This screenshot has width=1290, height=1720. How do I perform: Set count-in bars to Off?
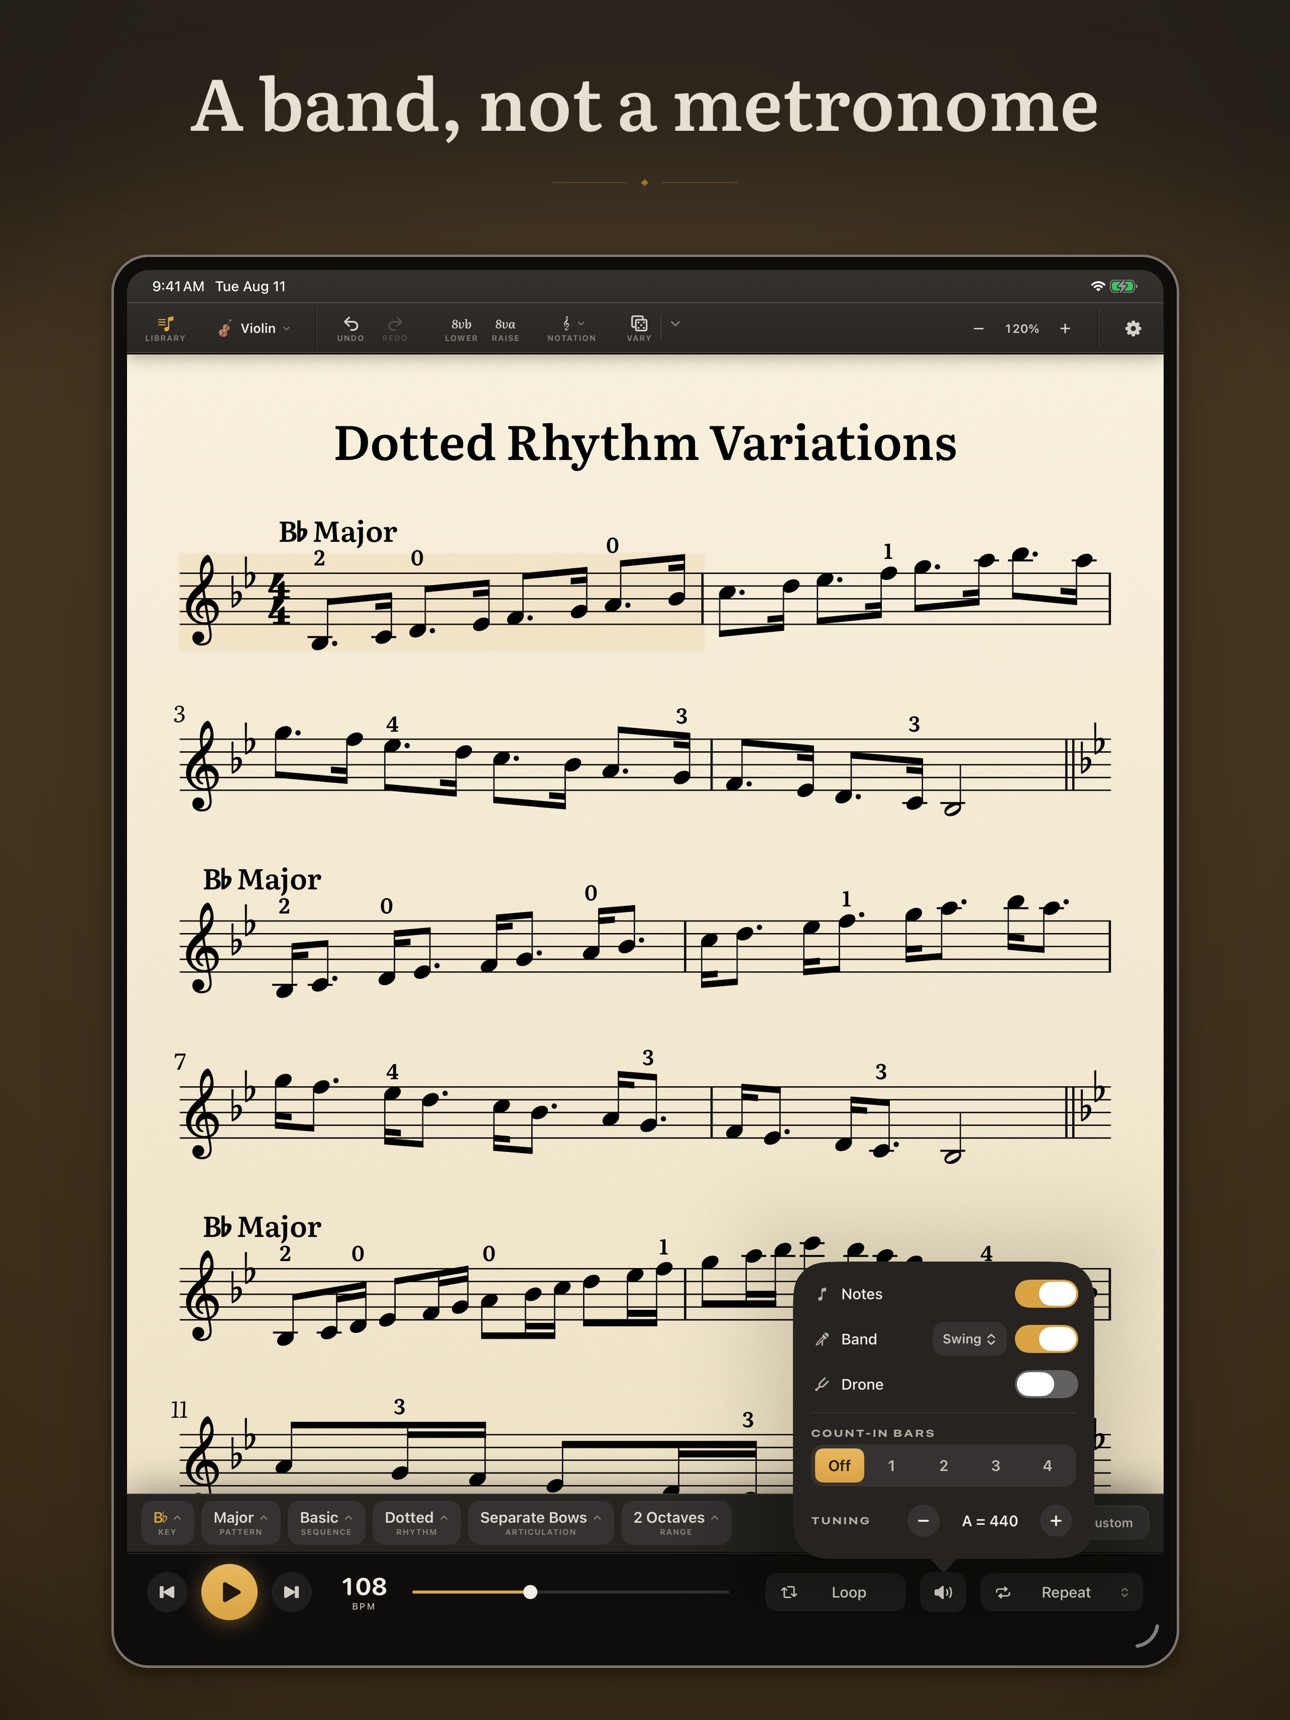(x=839, y=1466)
